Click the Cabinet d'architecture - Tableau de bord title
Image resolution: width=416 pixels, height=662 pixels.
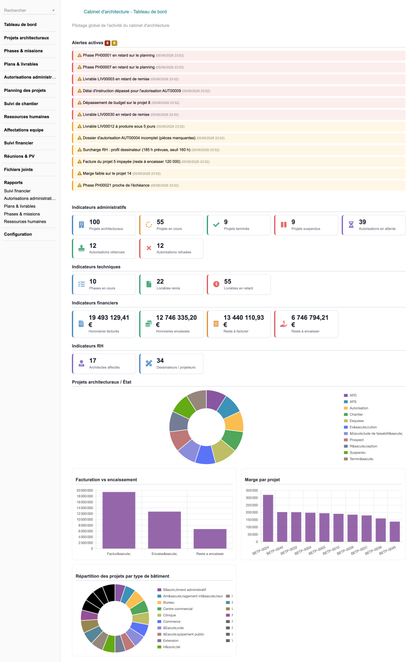(x=125, y=12)
